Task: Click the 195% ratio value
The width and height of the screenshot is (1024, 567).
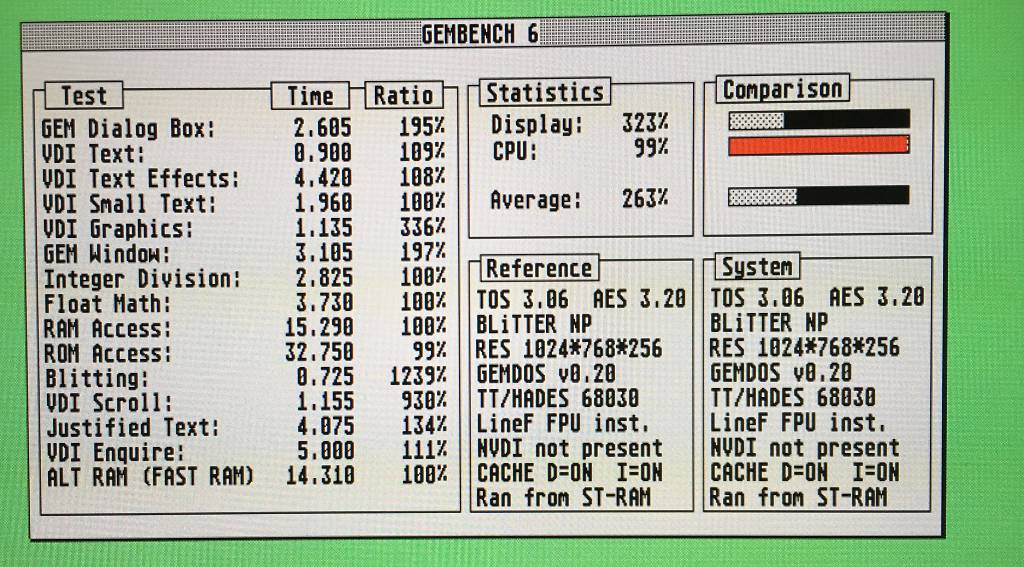Action: click(422, 127)
